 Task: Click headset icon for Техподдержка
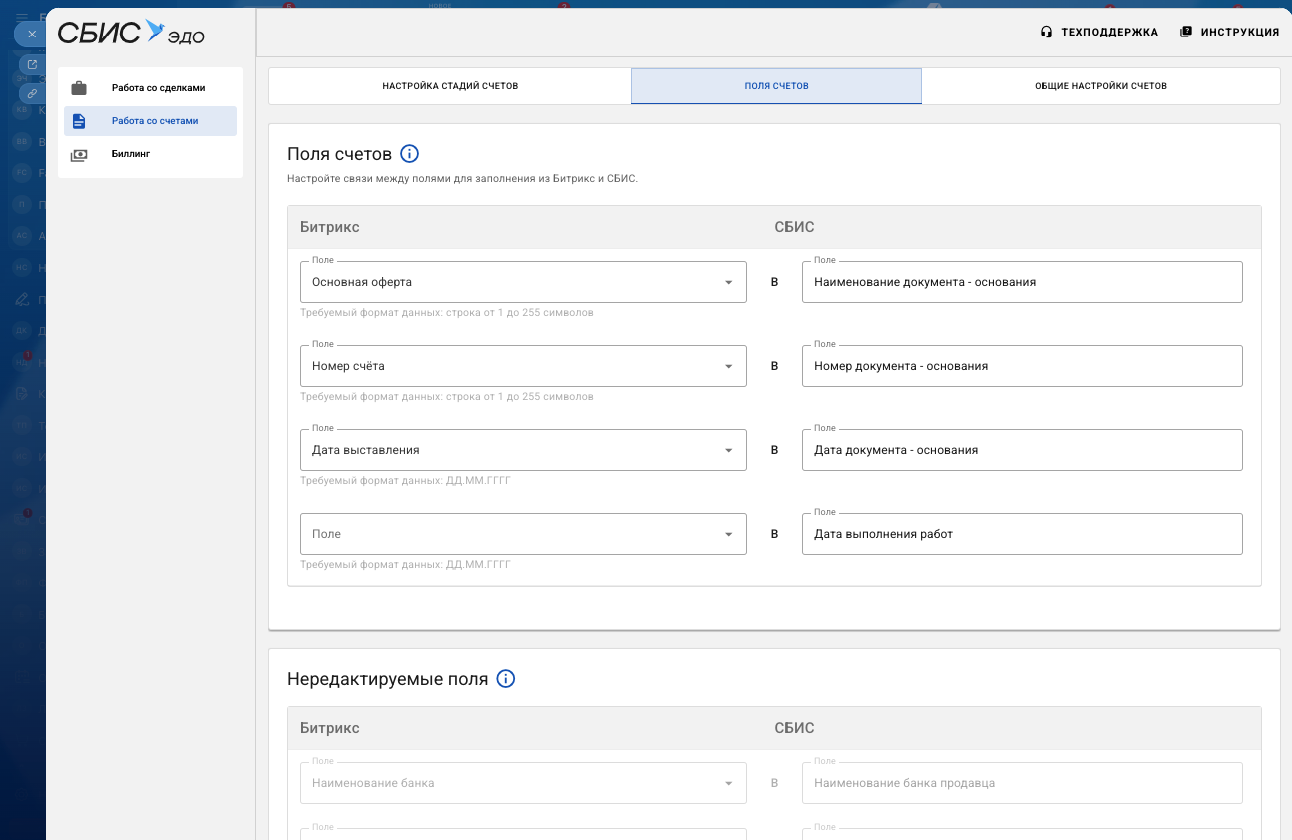point(1046,32)
